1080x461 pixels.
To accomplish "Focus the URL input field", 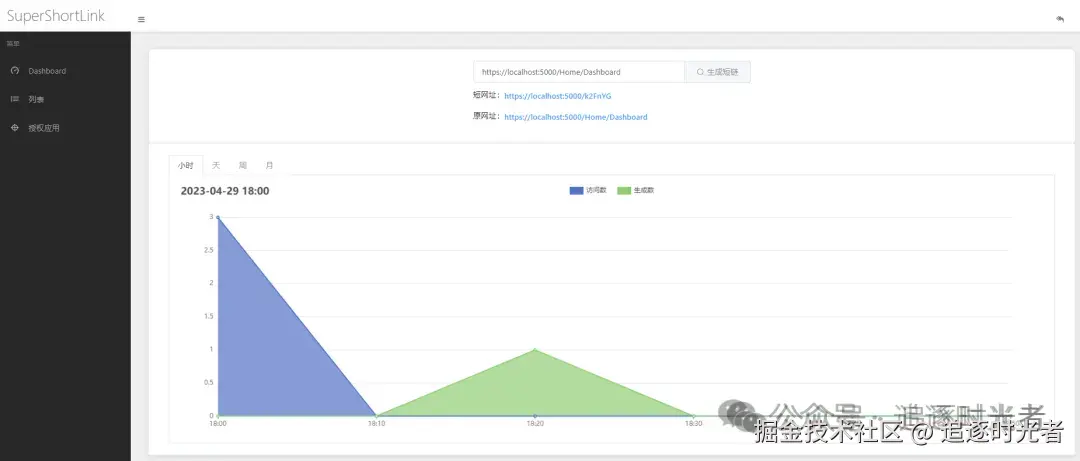I will (579, 72).
